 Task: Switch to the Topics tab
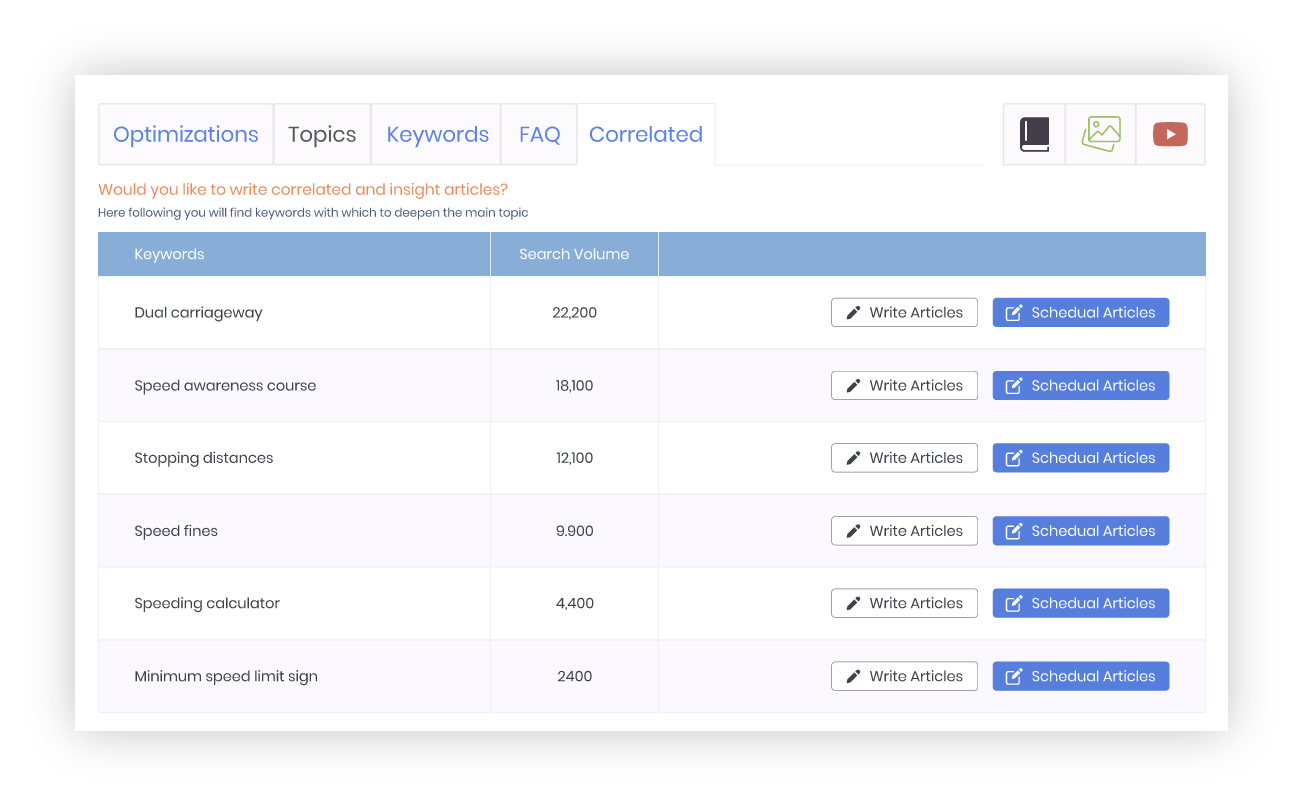(322, 133)
